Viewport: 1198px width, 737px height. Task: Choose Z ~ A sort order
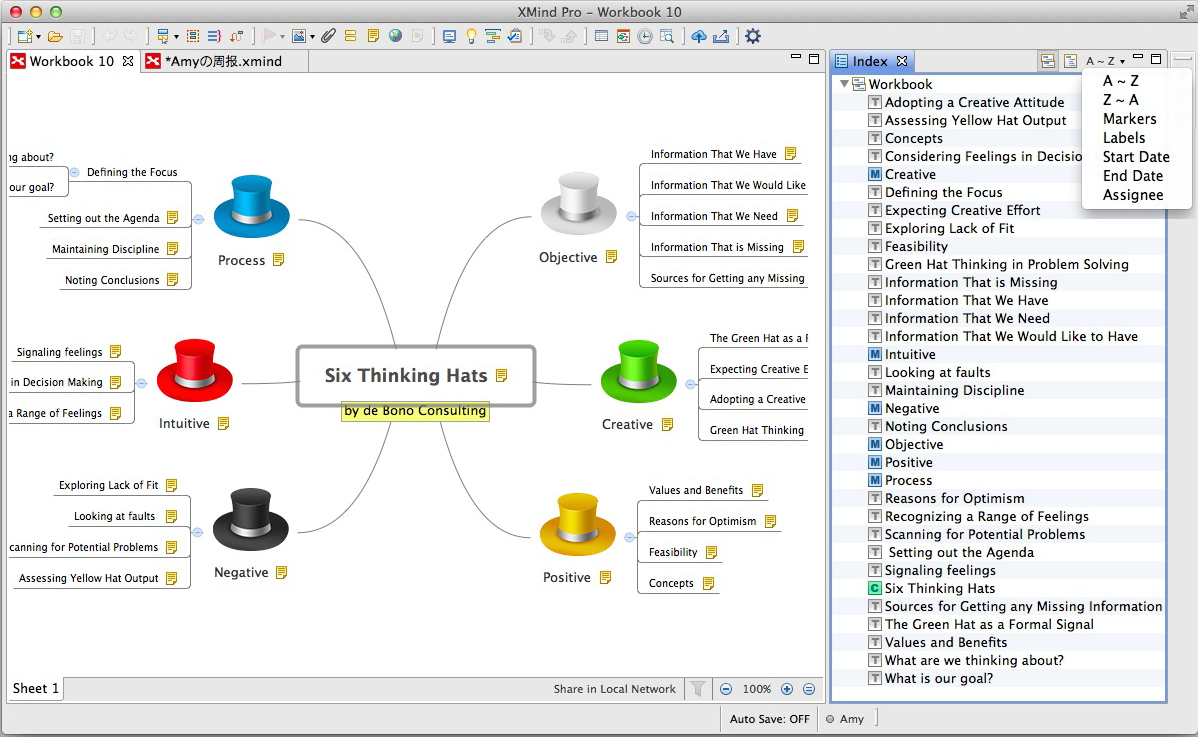1120,99
